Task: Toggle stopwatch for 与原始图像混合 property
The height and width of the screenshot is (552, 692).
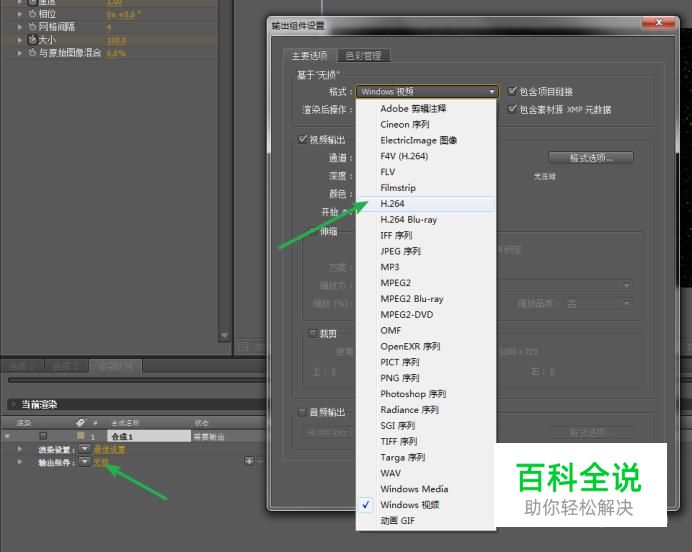Action: (x=32, y=53)
